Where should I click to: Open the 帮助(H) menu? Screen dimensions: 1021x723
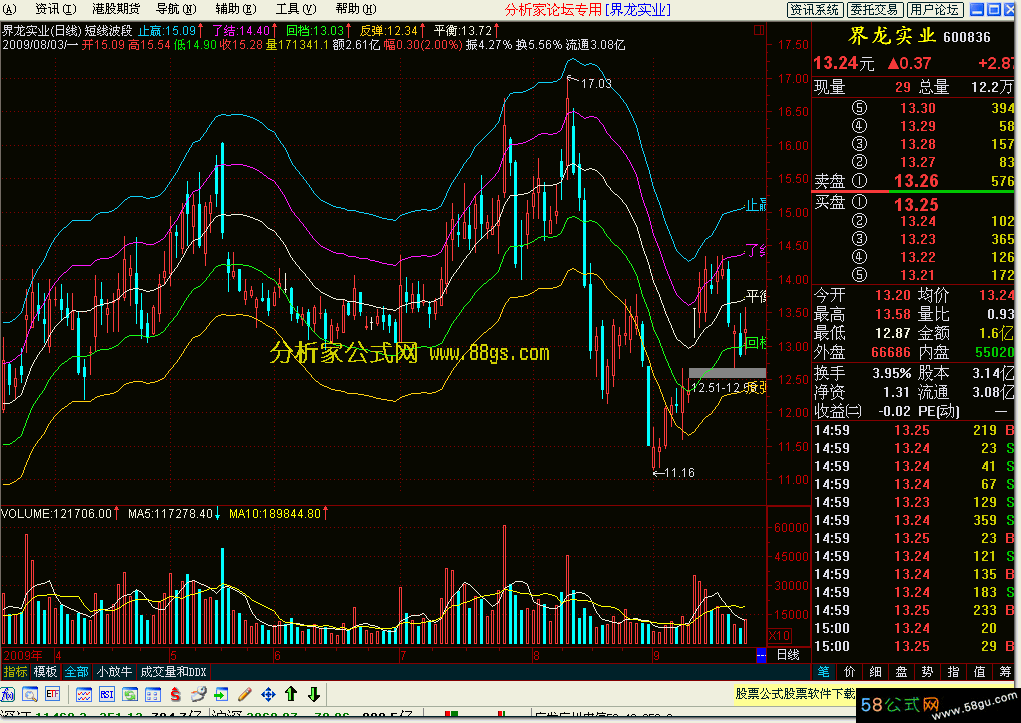pos(356,8)
